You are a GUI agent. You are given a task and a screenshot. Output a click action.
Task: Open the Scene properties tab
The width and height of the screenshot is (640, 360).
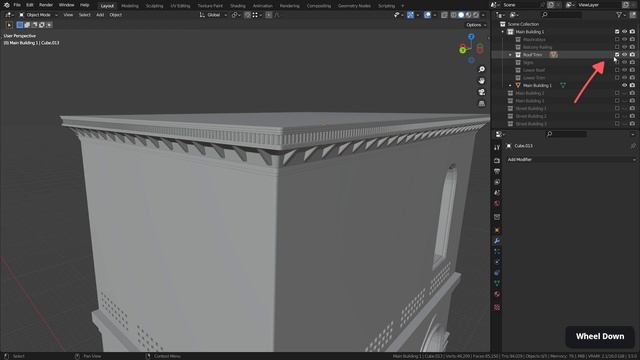point(497,192)
